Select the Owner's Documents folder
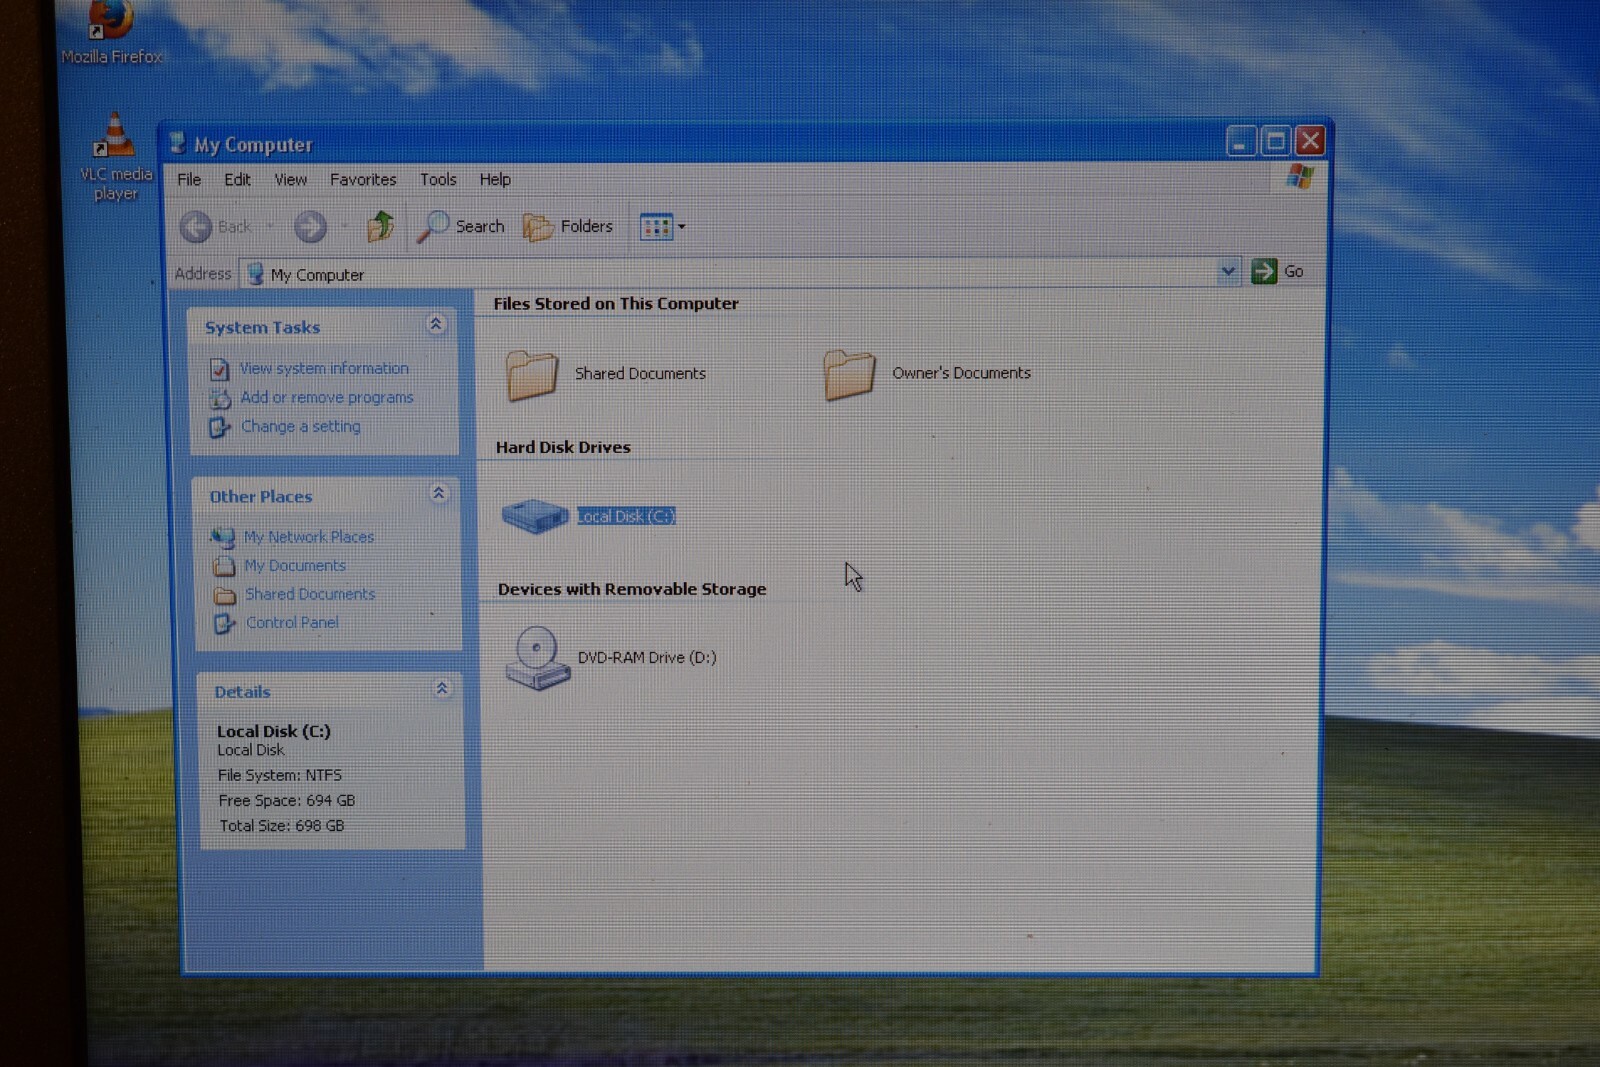 point(926,374)
